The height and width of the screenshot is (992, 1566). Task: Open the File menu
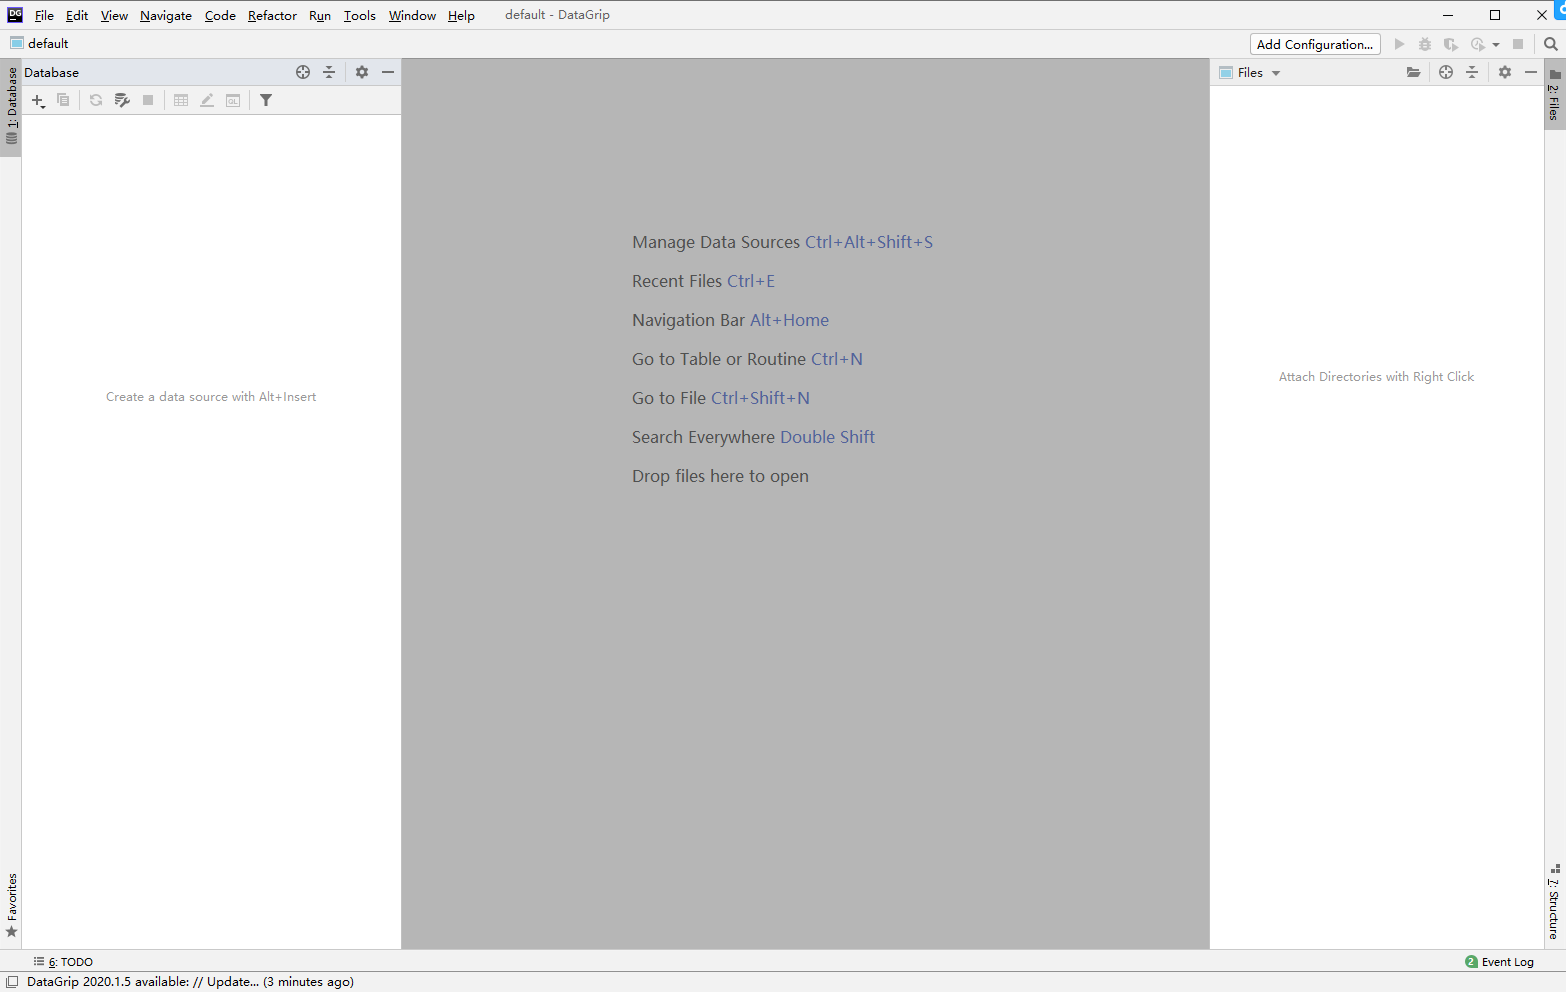pos(44,15)
